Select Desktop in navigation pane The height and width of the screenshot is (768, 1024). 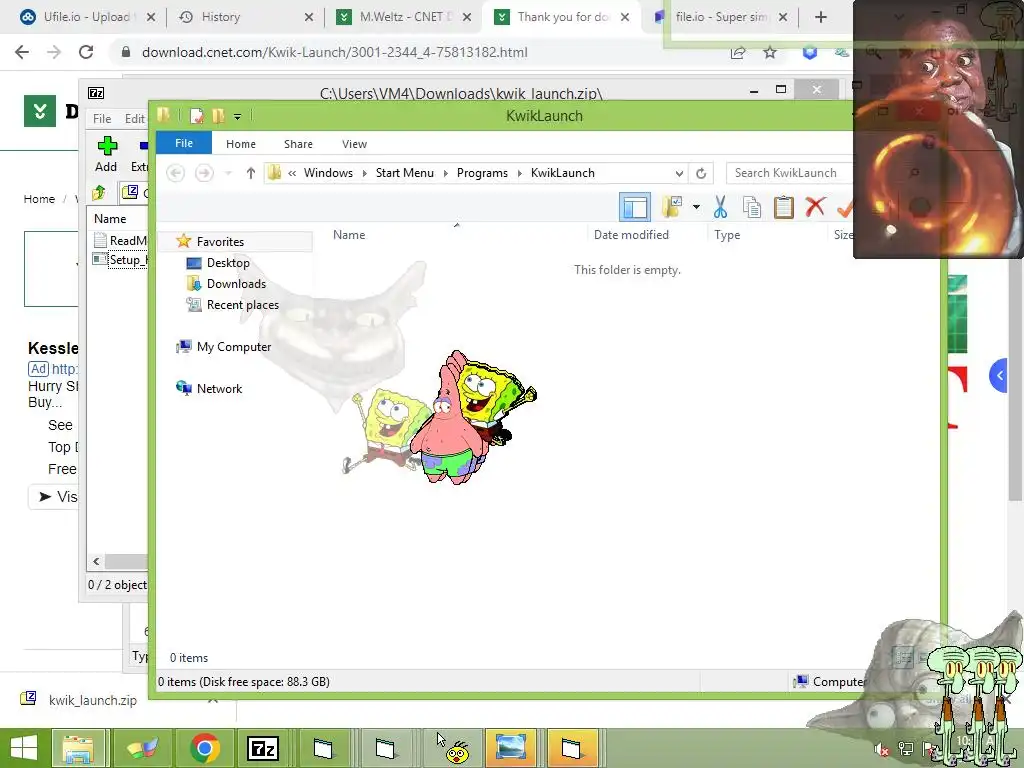point(228,263)
